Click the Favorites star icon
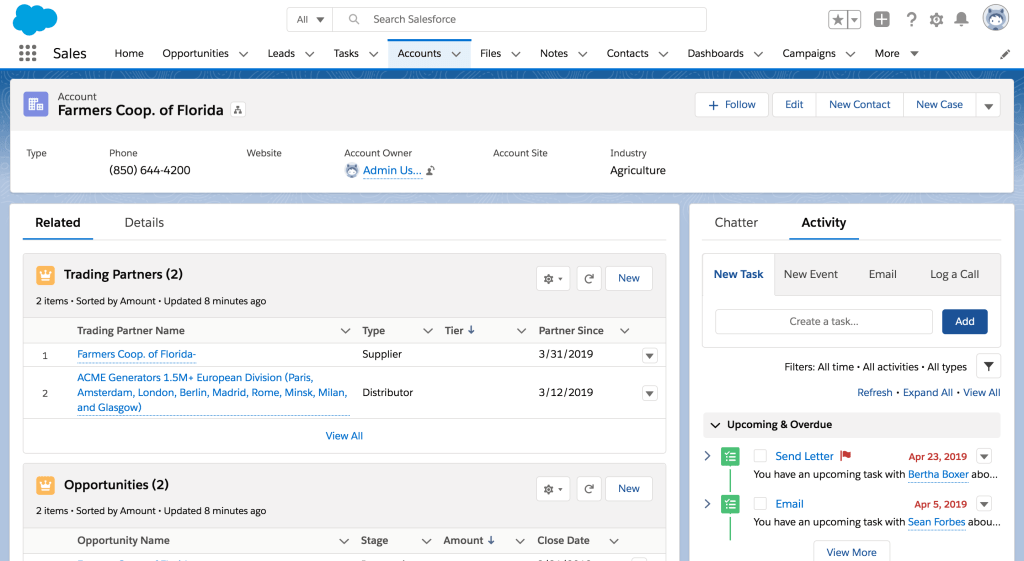The width and height of the screenshot is (1024, 561). 837,20
